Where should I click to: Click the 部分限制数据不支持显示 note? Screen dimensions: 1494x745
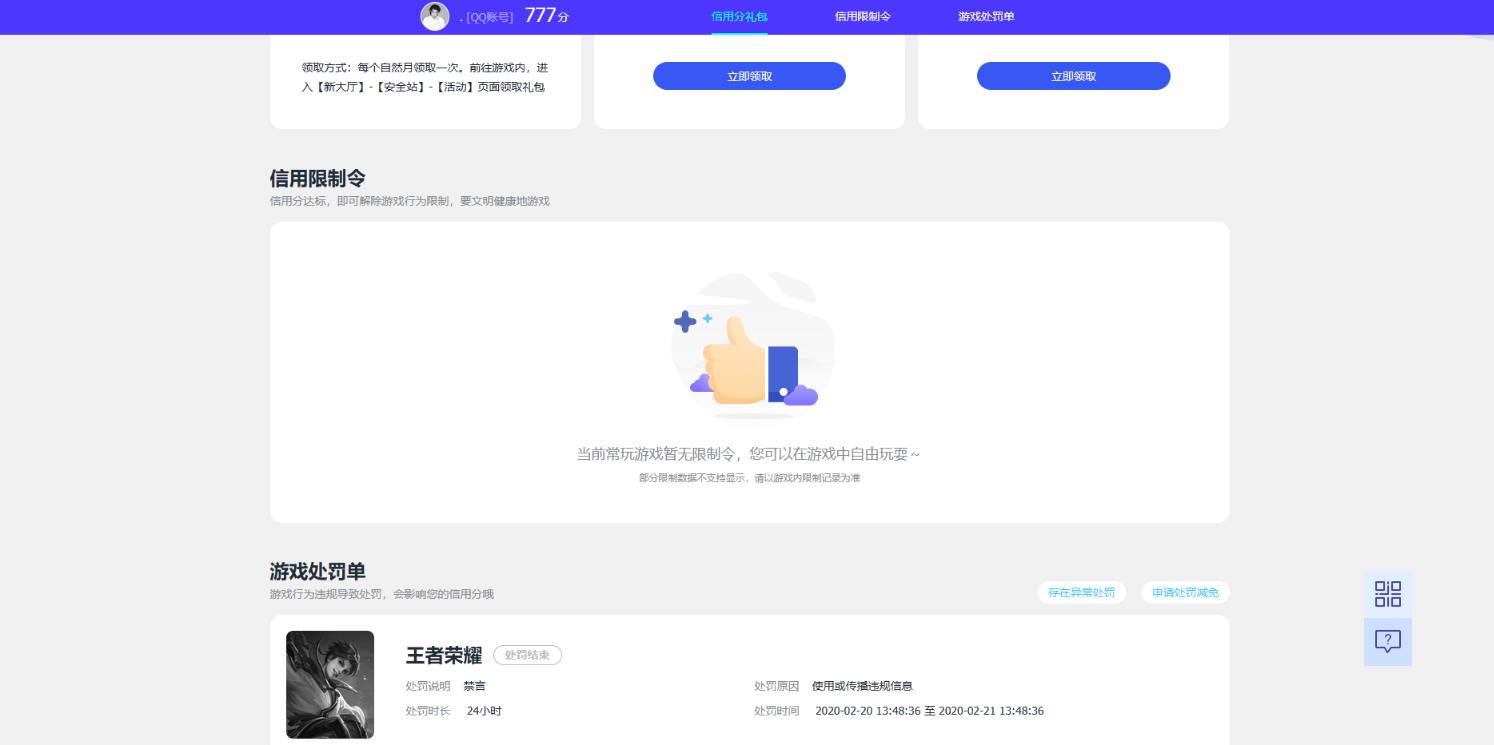(750, 478)
